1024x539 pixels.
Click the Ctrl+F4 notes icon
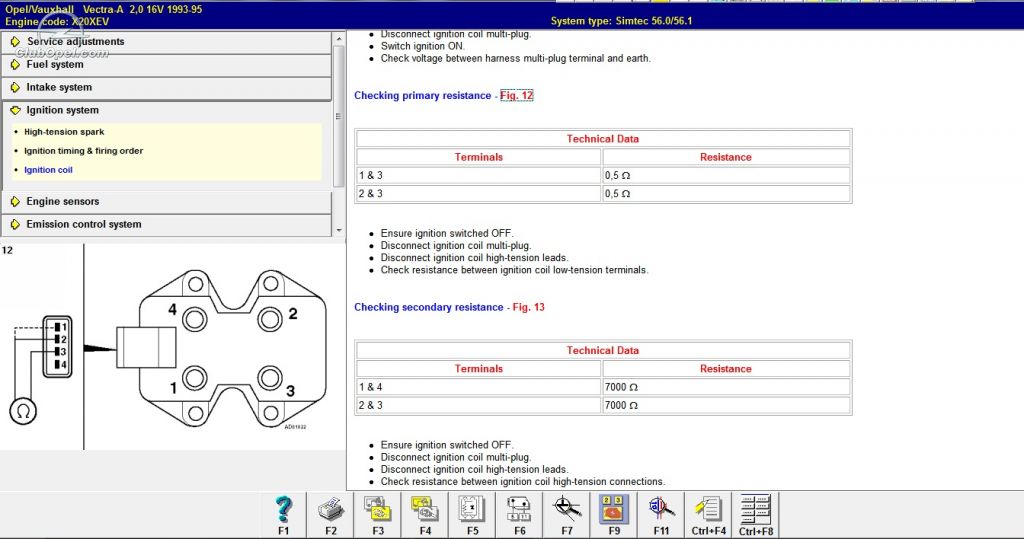point(709,514)
